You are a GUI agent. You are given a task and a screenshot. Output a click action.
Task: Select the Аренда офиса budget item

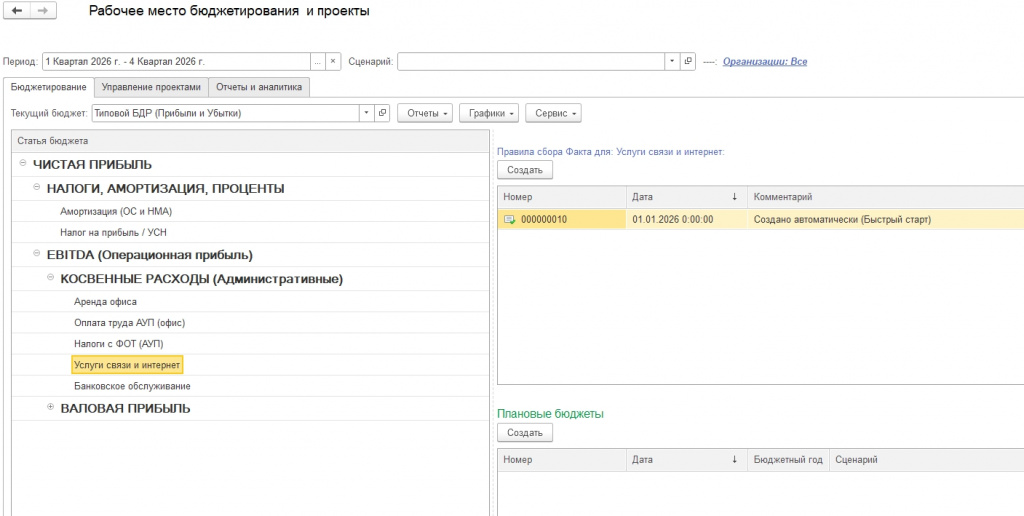[x=105, y=302]
